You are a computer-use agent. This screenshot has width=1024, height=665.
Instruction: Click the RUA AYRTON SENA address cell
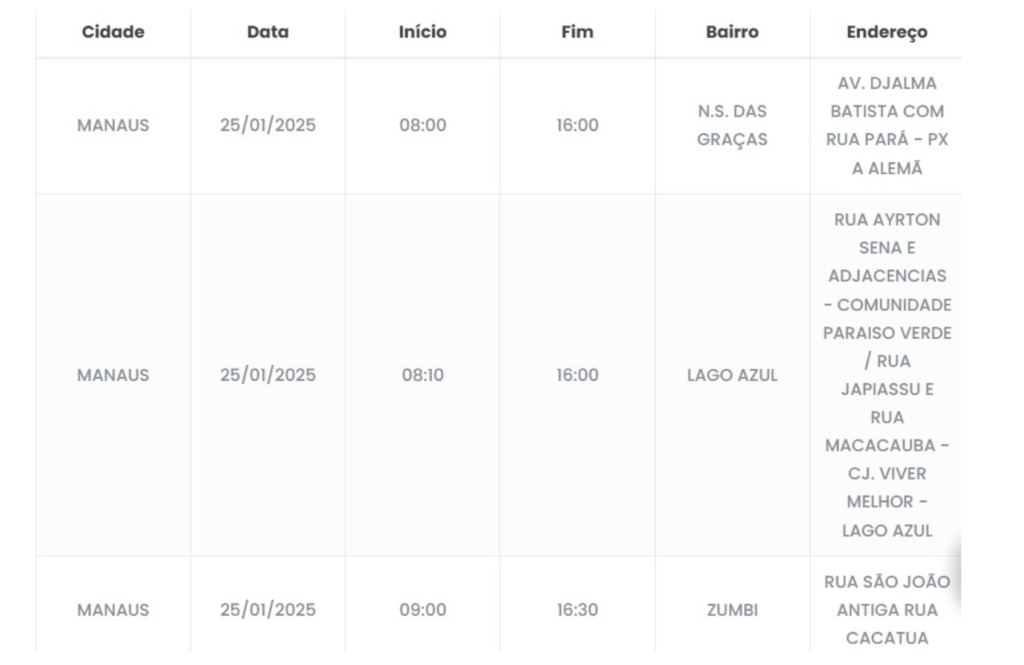pos(887,375)
